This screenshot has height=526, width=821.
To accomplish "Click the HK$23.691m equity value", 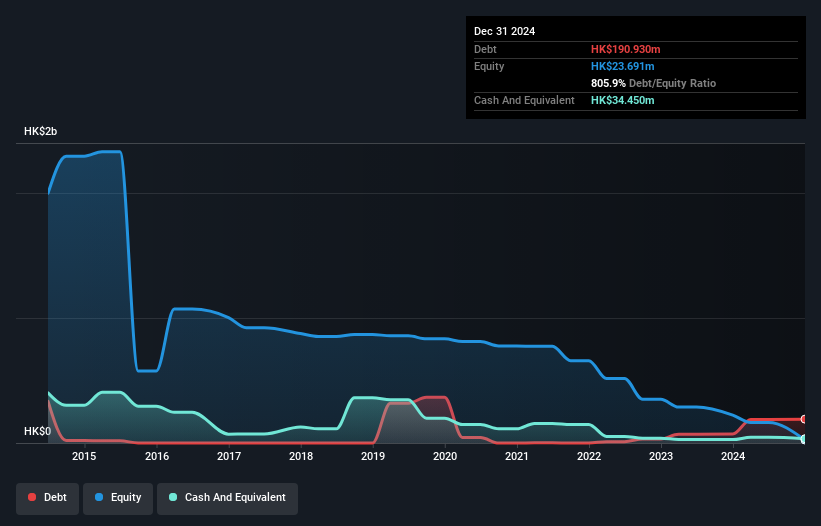I will click(623, 66).
